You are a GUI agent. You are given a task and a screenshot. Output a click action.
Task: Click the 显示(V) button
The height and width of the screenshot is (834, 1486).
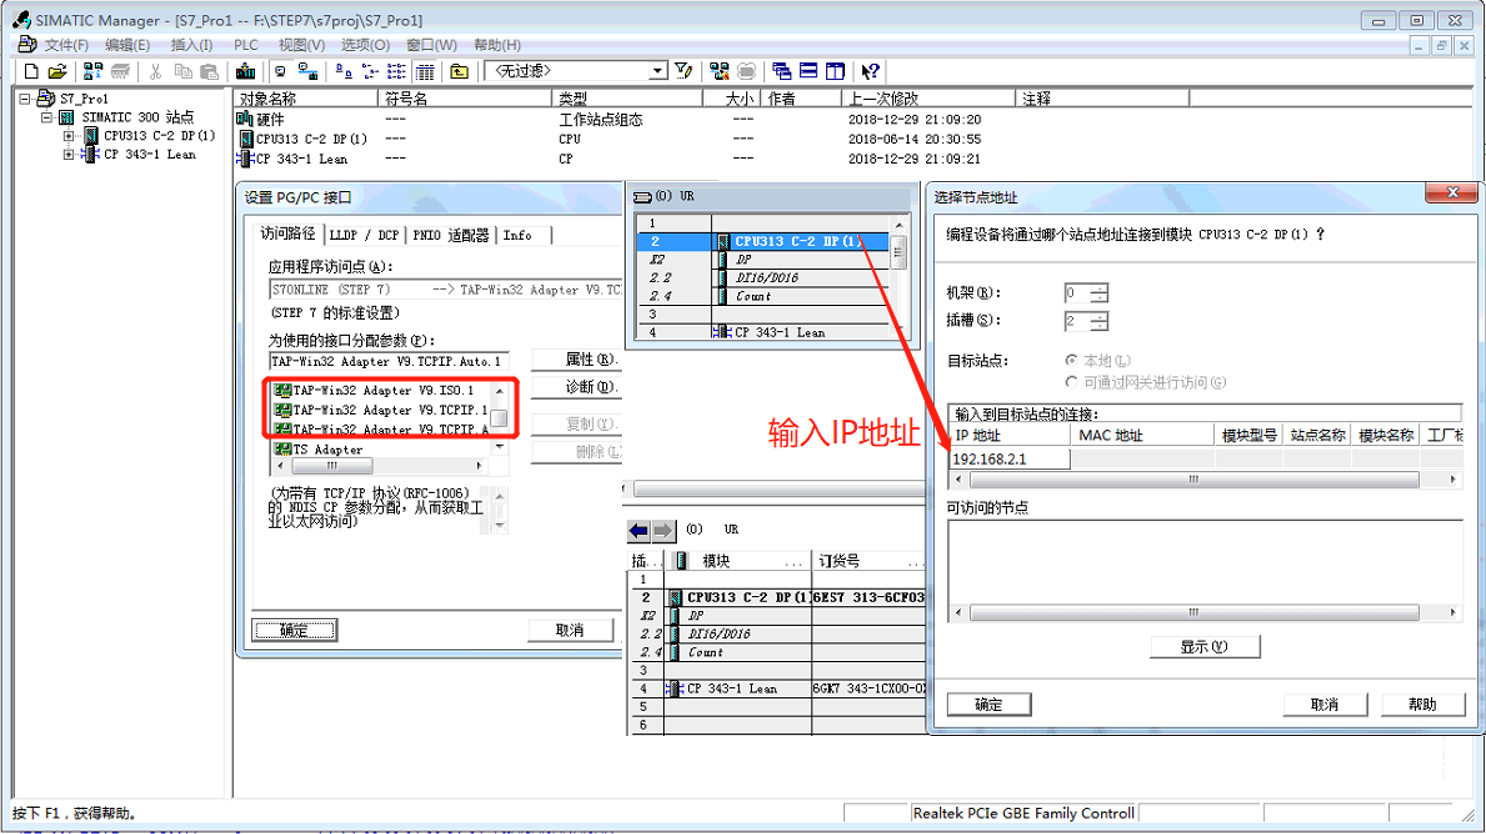click(1205, 647)
